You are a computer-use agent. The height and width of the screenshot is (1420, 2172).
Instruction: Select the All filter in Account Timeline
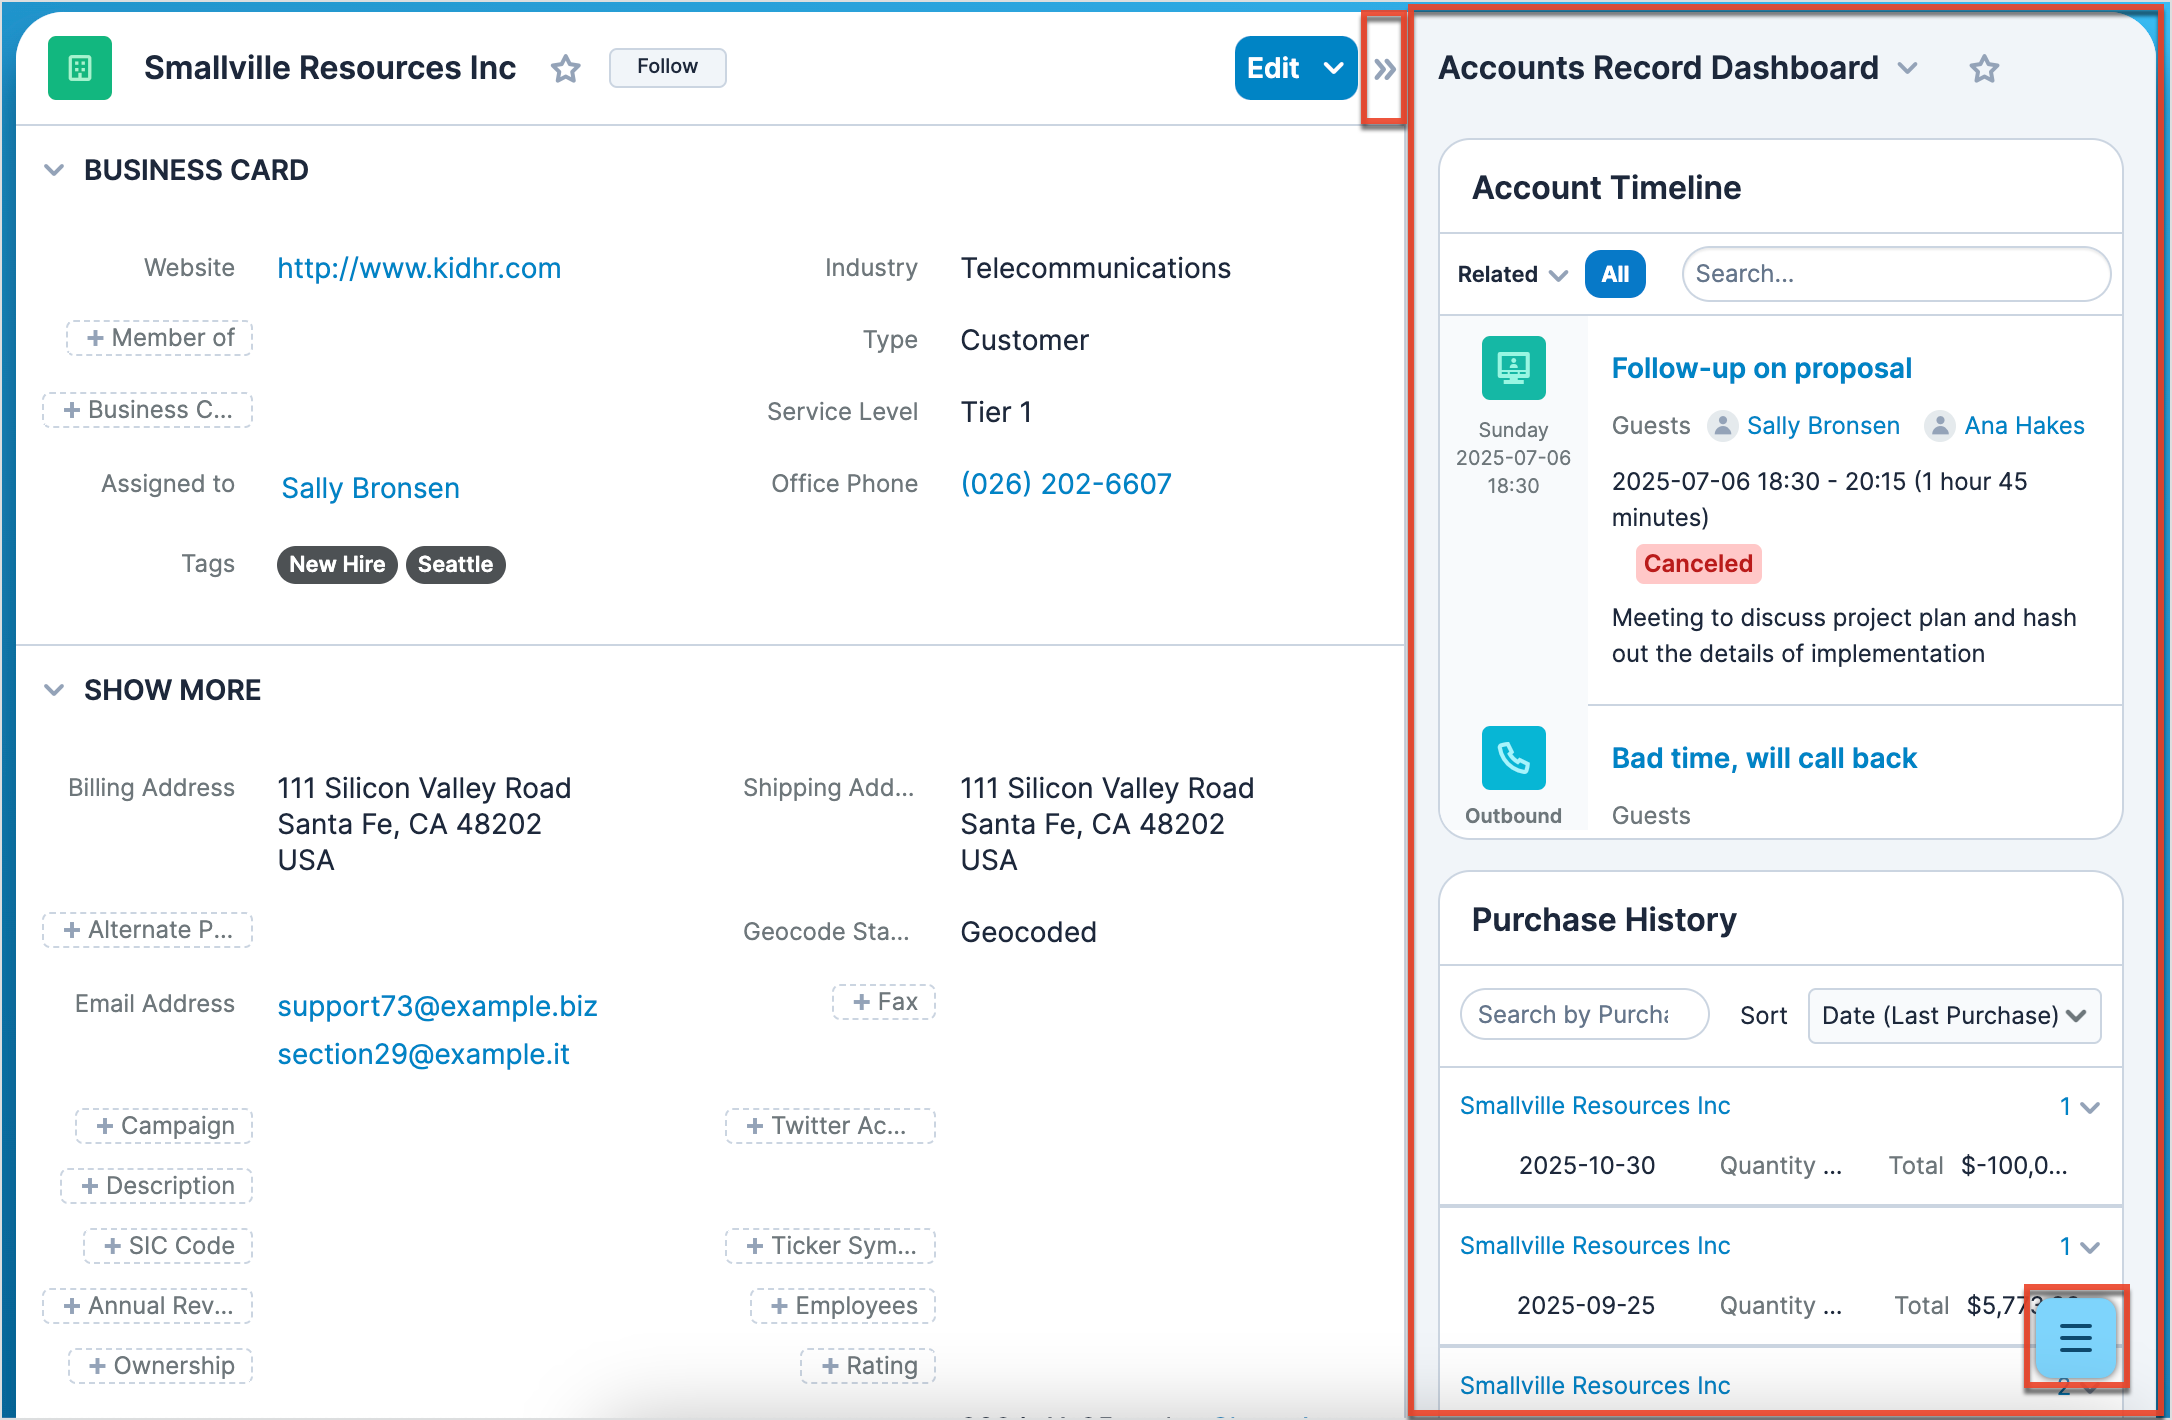coord(1615,273)
